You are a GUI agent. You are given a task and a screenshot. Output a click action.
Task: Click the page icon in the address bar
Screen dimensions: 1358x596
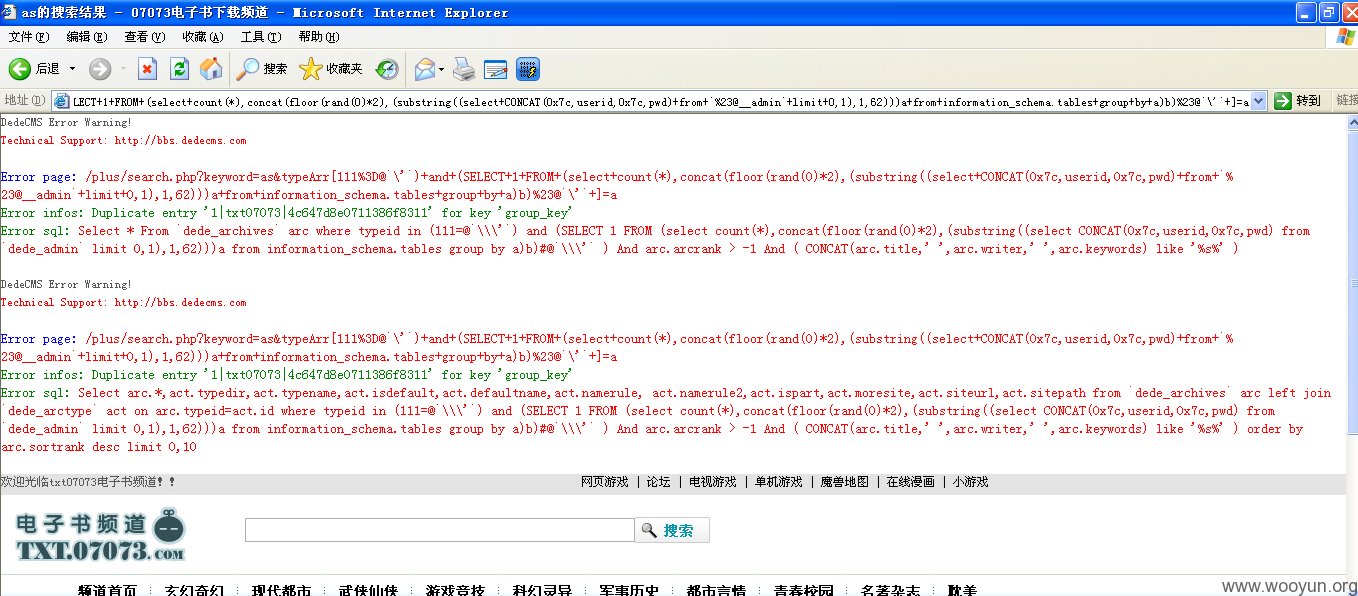pyautogui.click(x=61, y=101)
